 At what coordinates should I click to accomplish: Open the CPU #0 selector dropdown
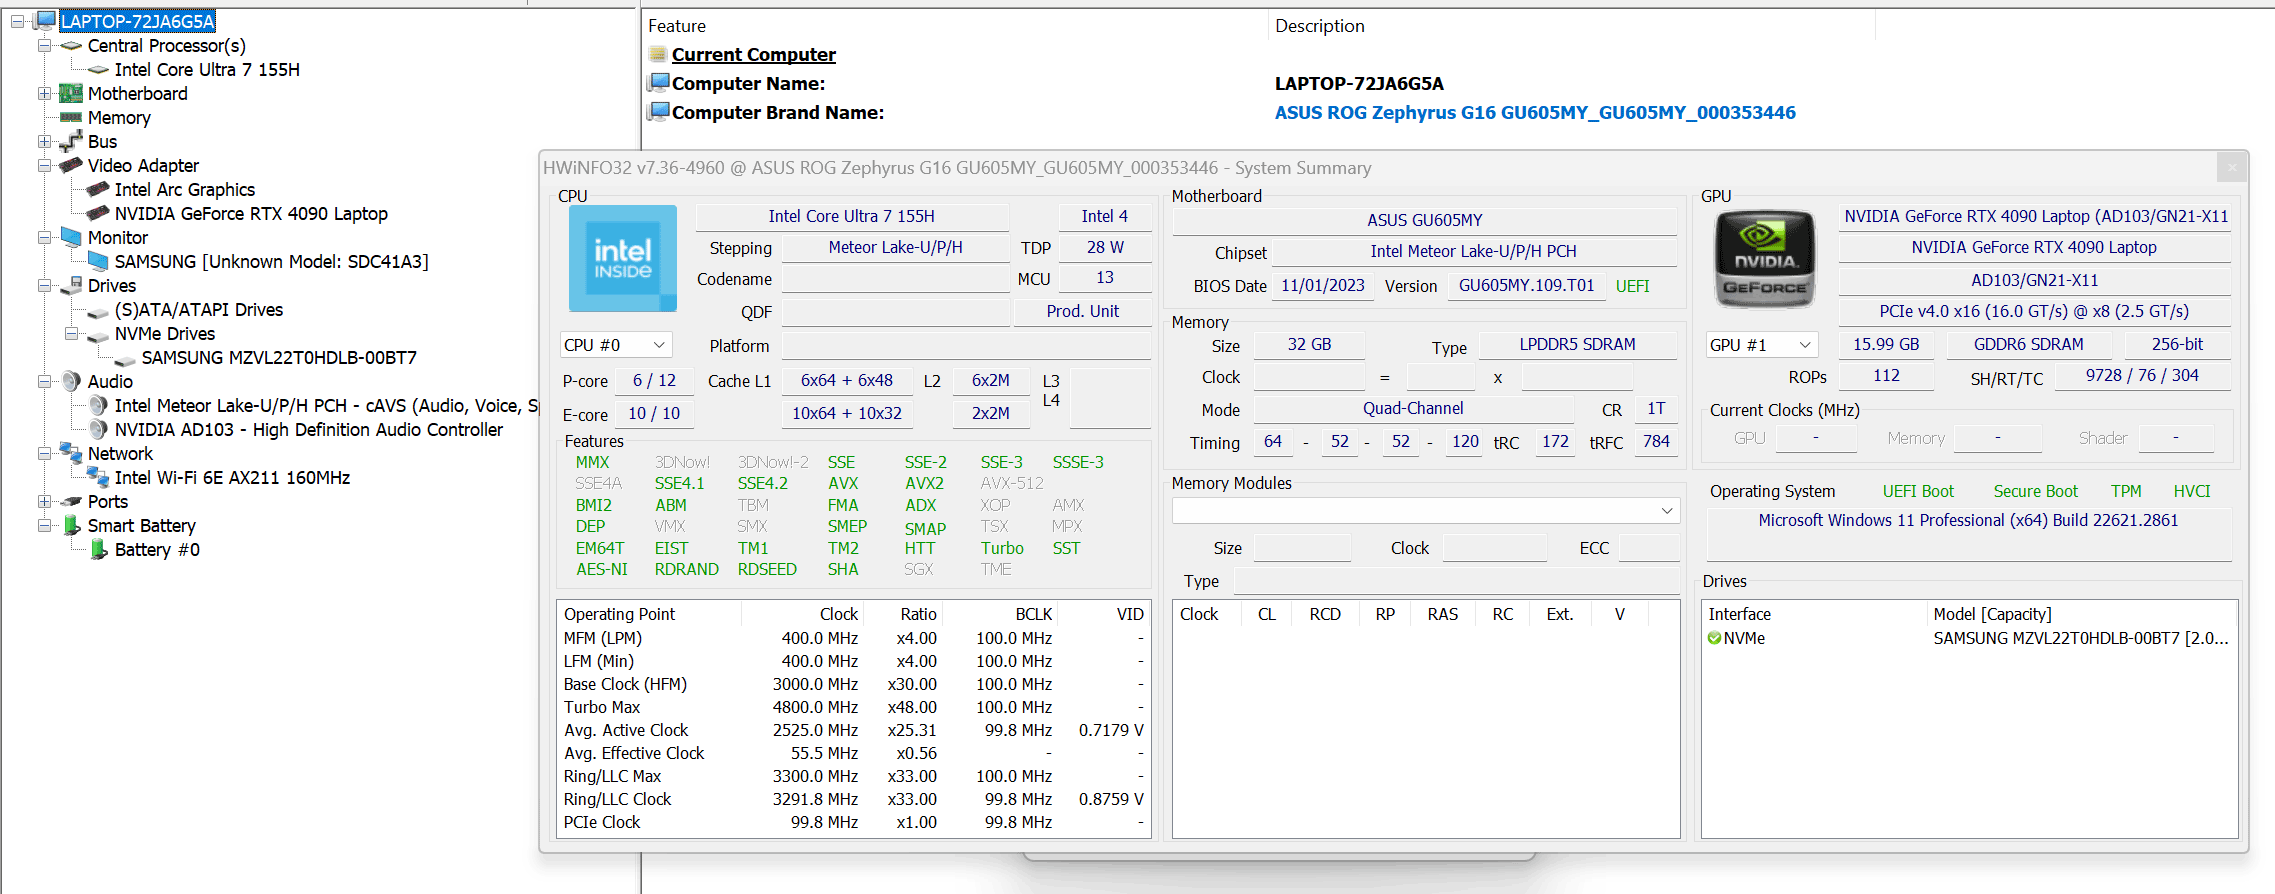coord(616,345)
